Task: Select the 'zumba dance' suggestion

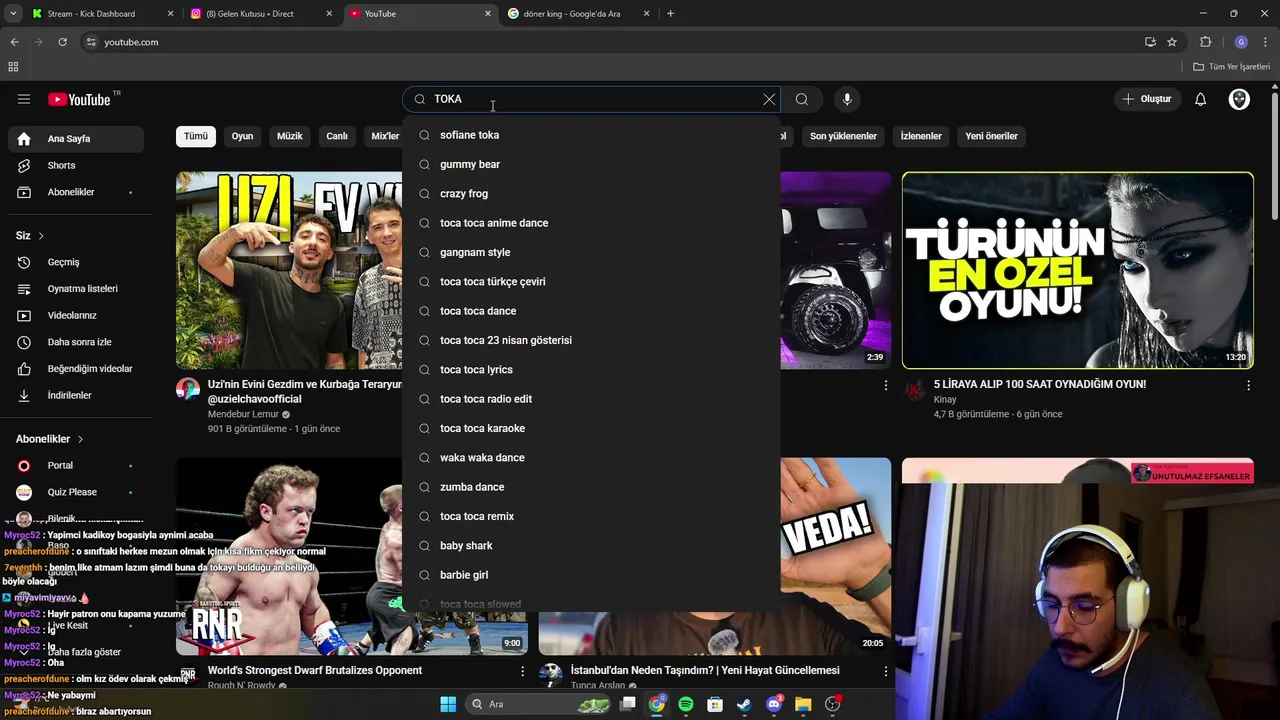Action: (591, 487)
